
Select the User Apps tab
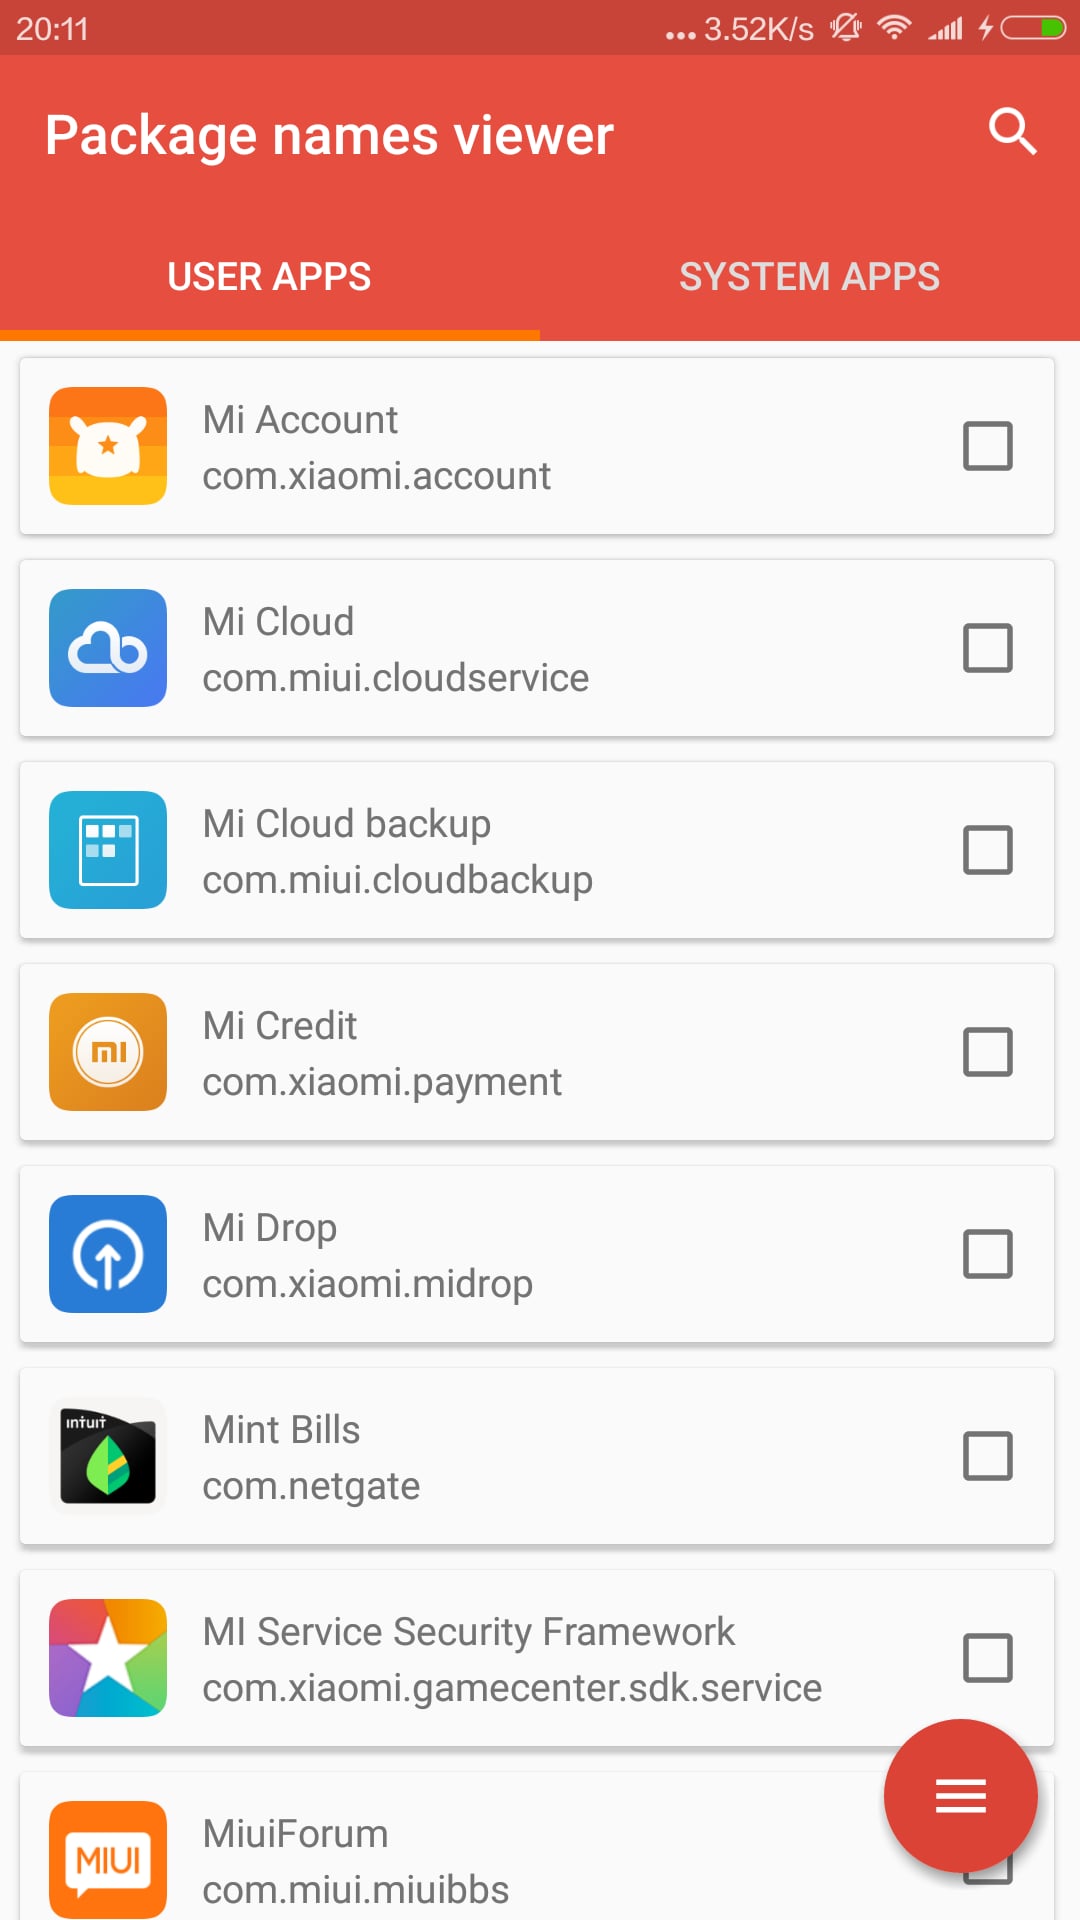(x=269, y=277)
